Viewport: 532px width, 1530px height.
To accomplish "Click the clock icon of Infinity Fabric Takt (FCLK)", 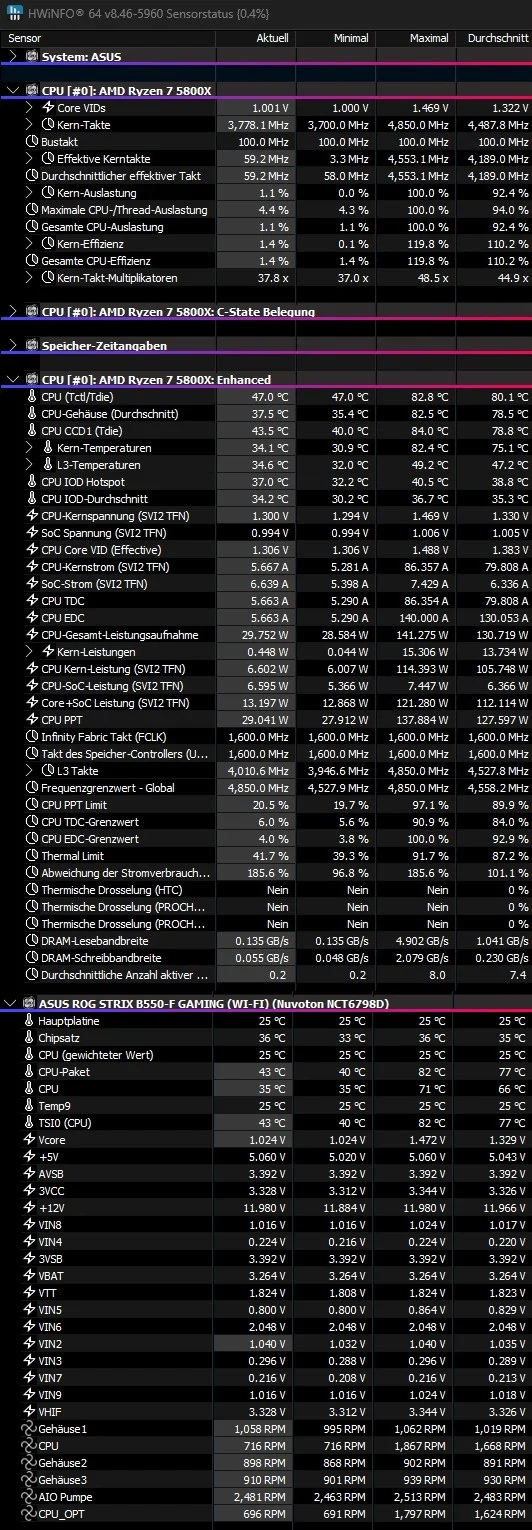I will coord(30,737).
